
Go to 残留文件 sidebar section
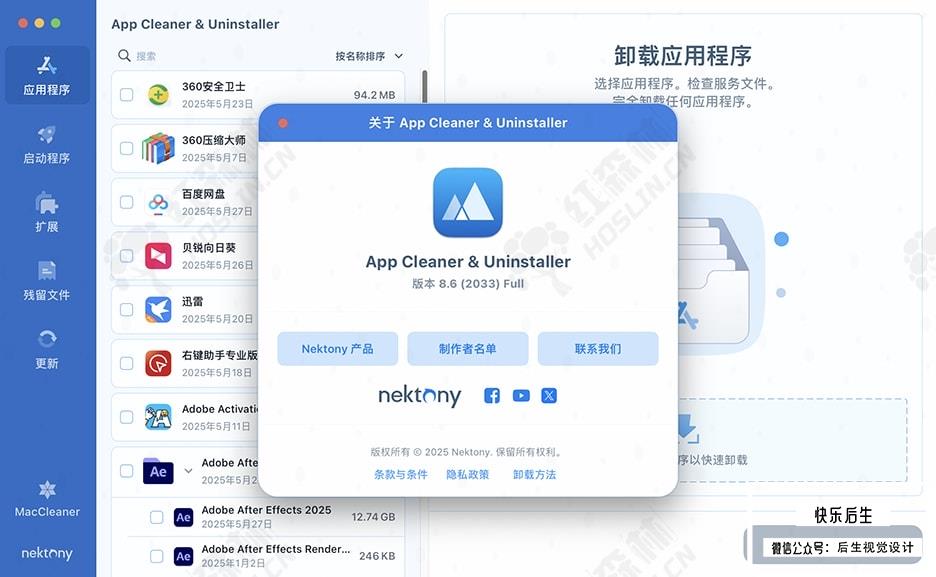pos(47,281)
